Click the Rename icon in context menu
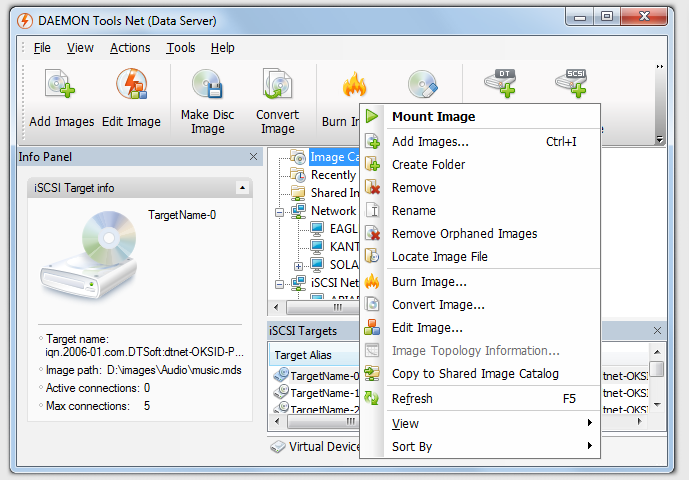Viewport: 689px width, 480px height. coord(372,210)
